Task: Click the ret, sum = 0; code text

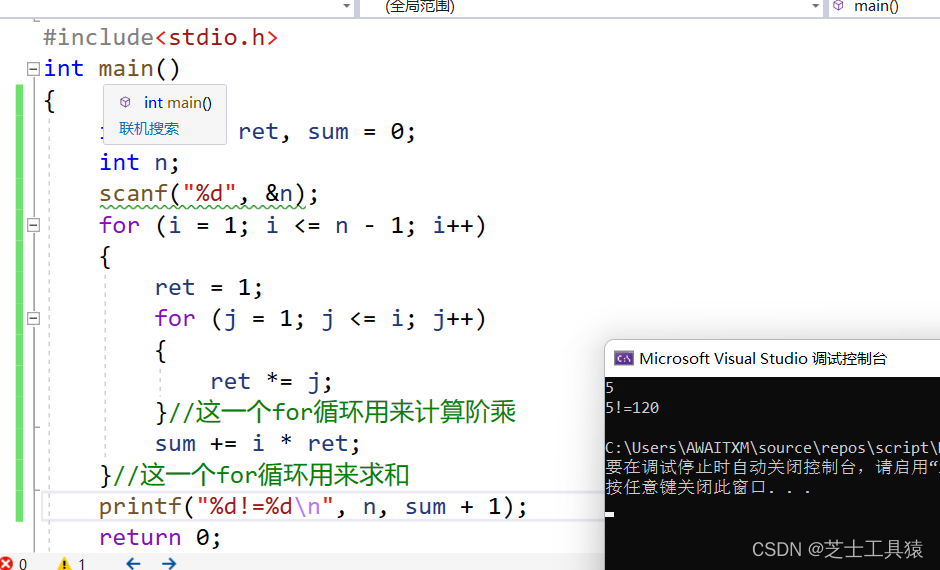Action: point(327,131)
